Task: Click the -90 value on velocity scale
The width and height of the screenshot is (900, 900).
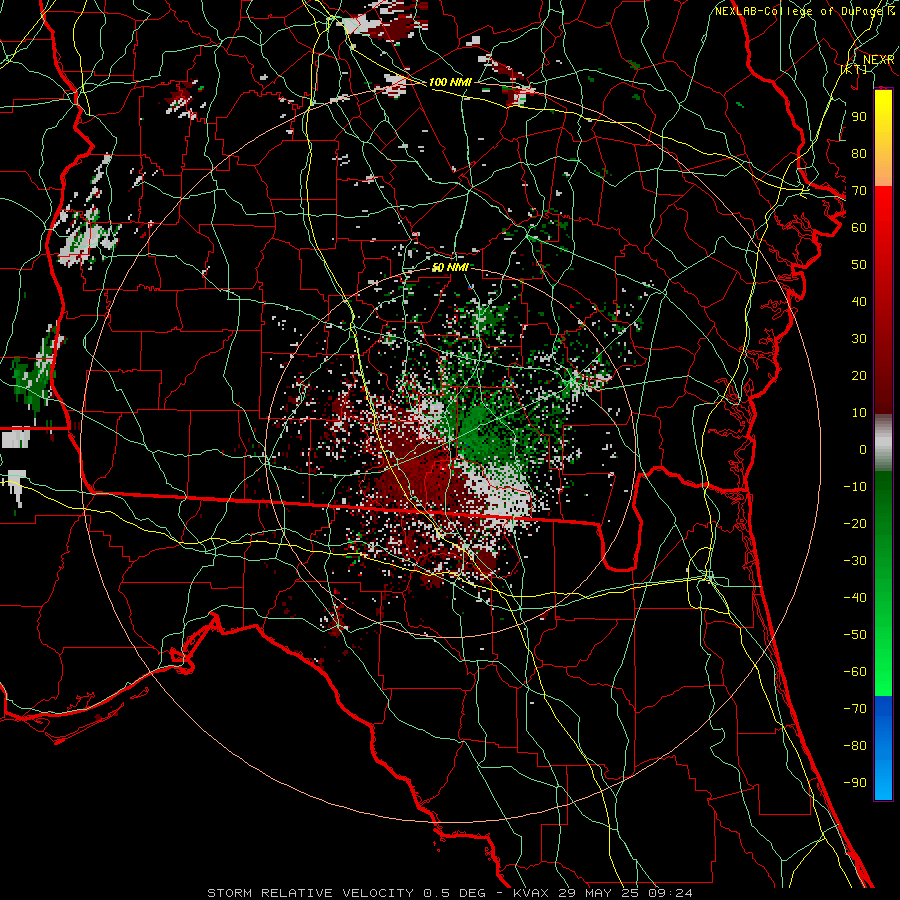Action: pyautogui.click(x=855, y=782)
